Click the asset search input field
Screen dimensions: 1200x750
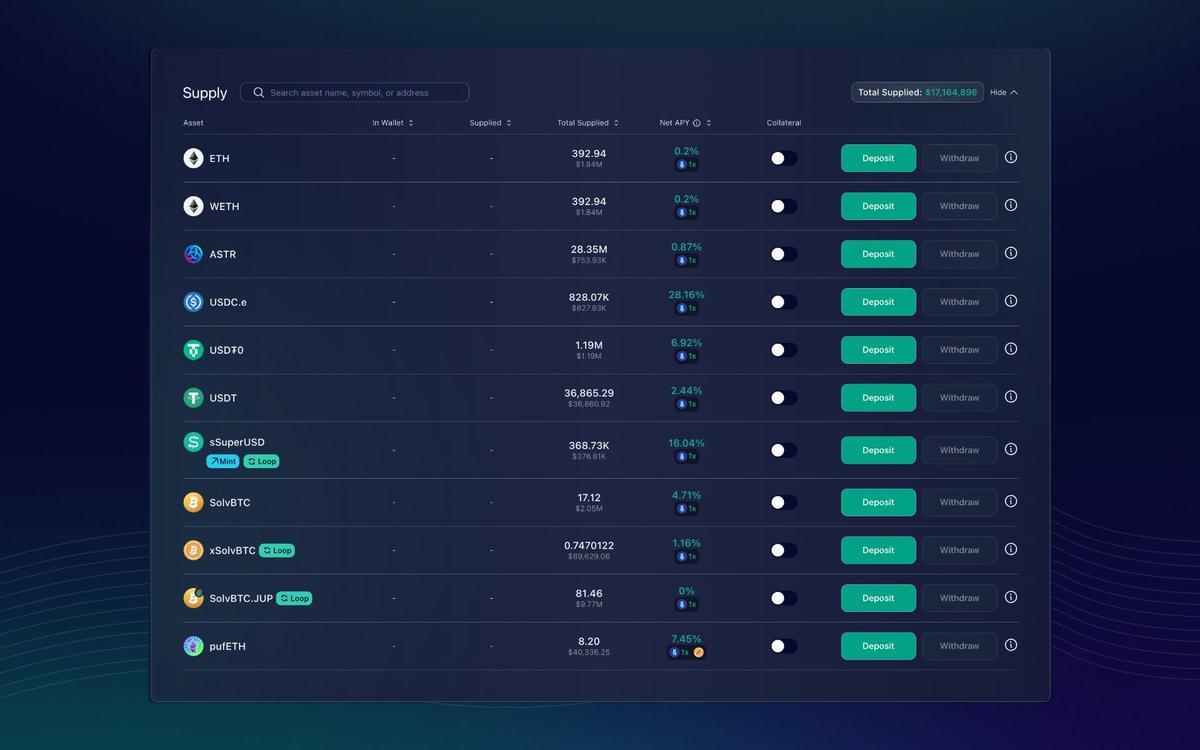click(x=355, y=92)
